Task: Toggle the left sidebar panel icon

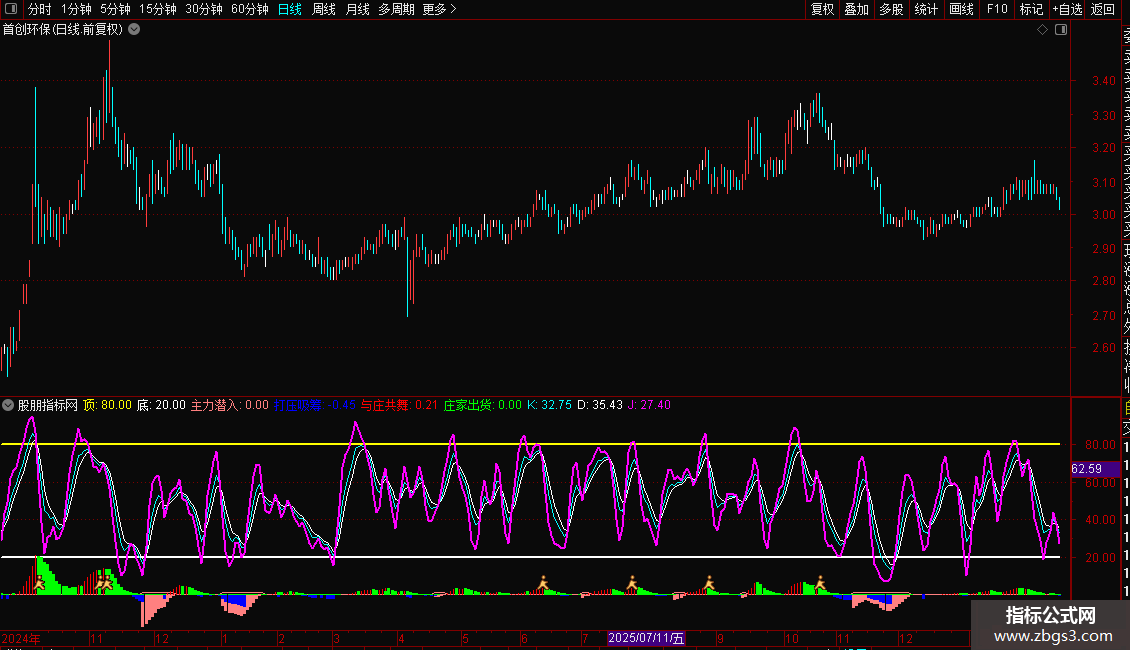Action: 11,9
